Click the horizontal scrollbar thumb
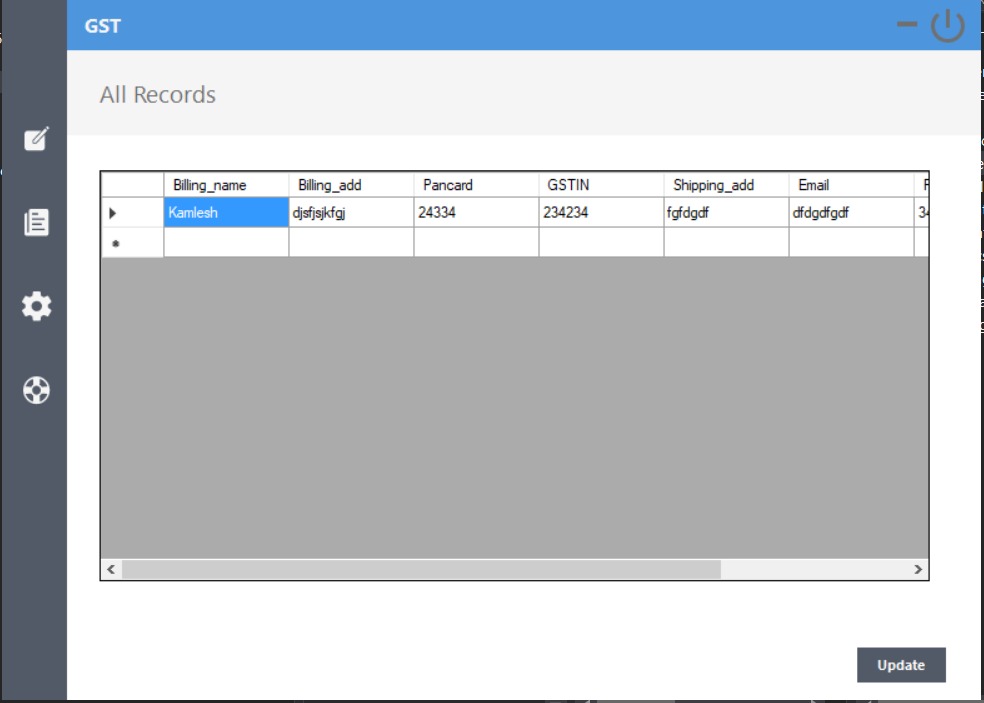Viewport: 984px width, 703px height. 421,569
